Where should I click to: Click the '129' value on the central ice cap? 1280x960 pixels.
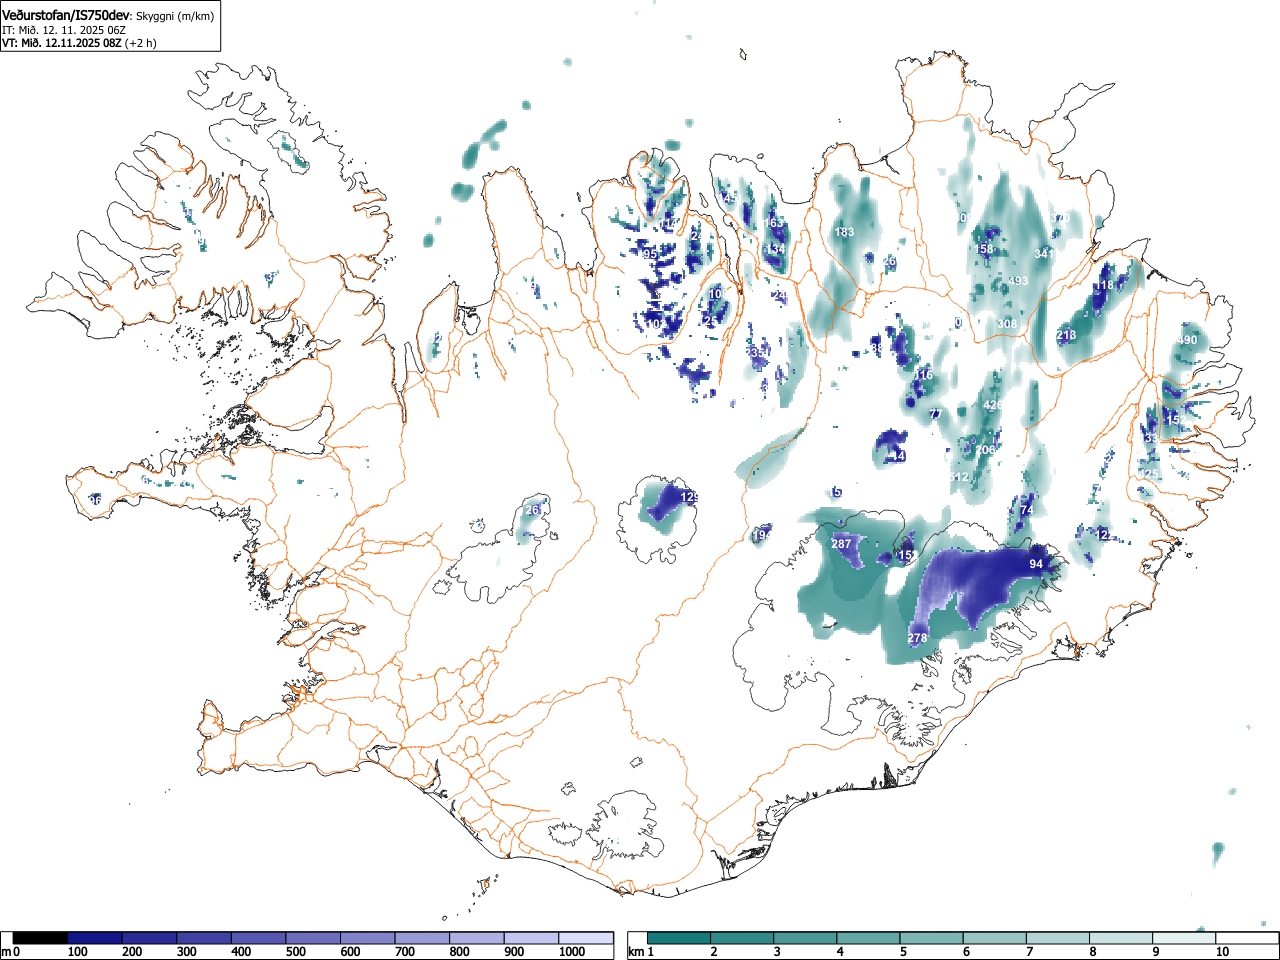(x=690, y=497)
